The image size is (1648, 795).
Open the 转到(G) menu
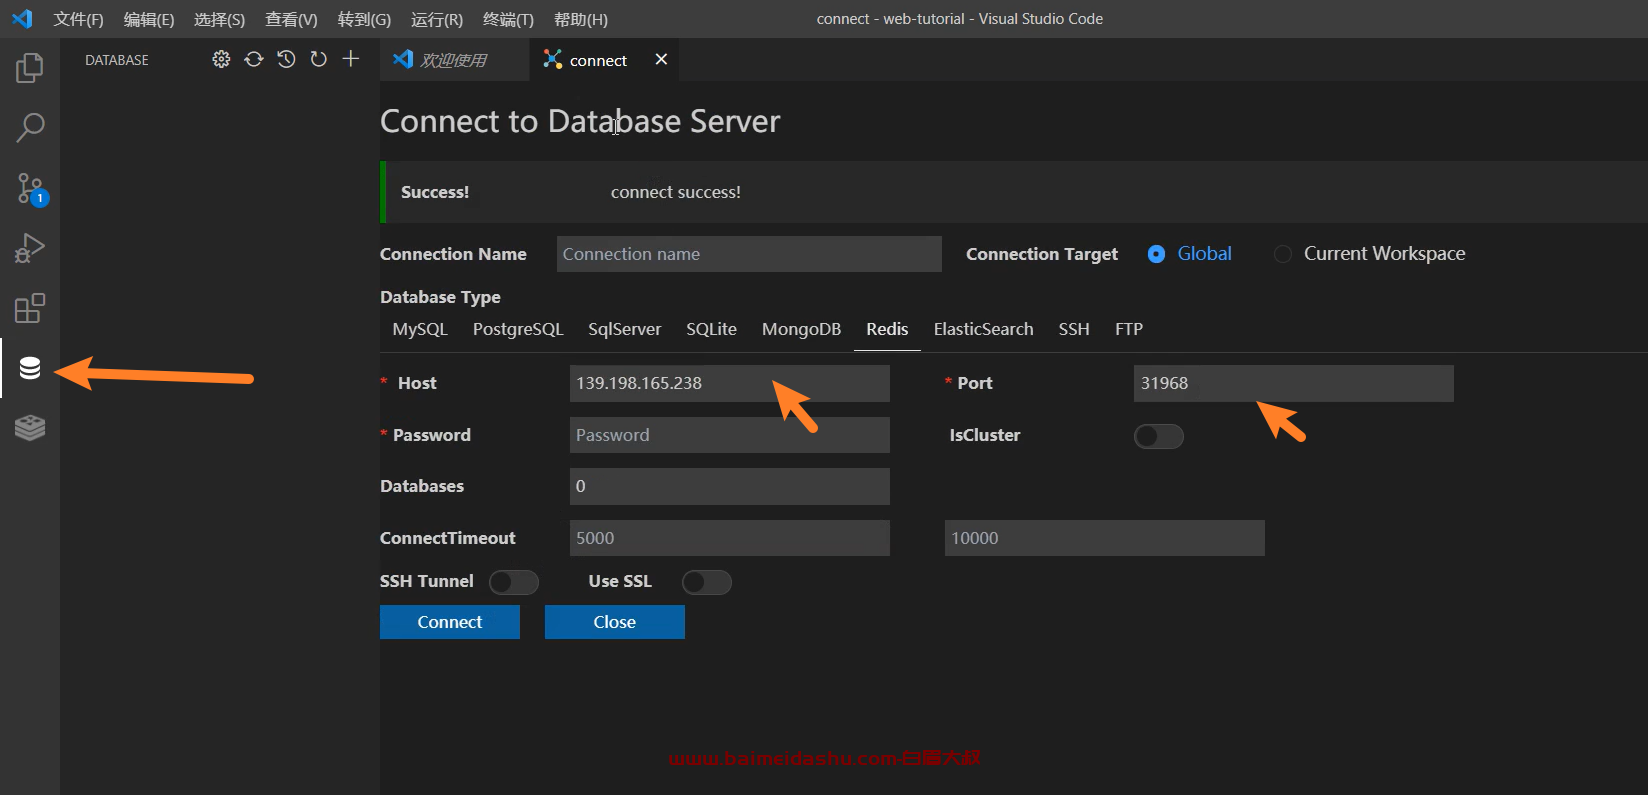pyautogui.click(x=364, y=19)
